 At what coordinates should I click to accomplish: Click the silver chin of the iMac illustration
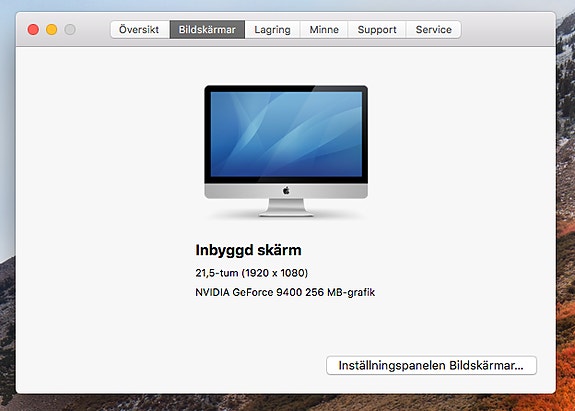click(x=286, y=191)
